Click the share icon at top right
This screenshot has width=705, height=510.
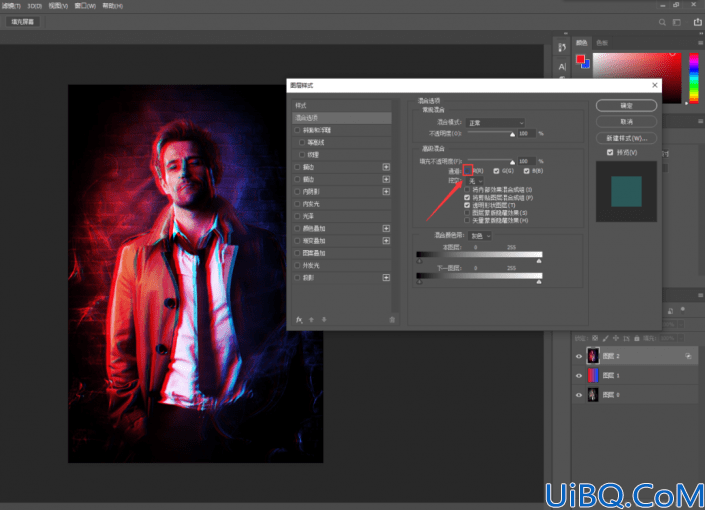click(698, 22)
